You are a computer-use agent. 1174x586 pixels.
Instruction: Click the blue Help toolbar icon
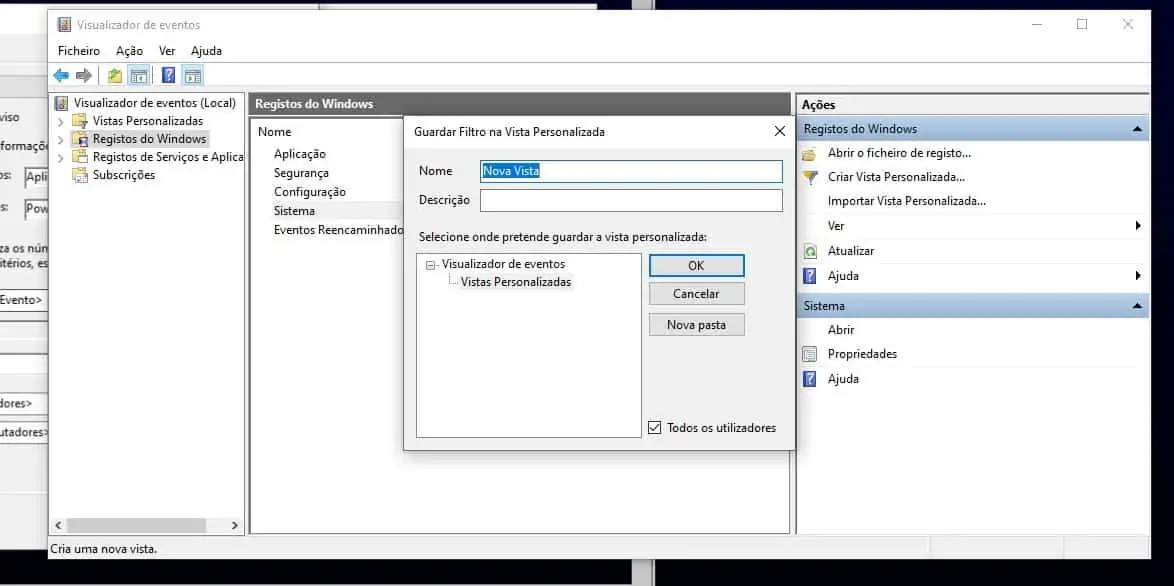point(168,75)
